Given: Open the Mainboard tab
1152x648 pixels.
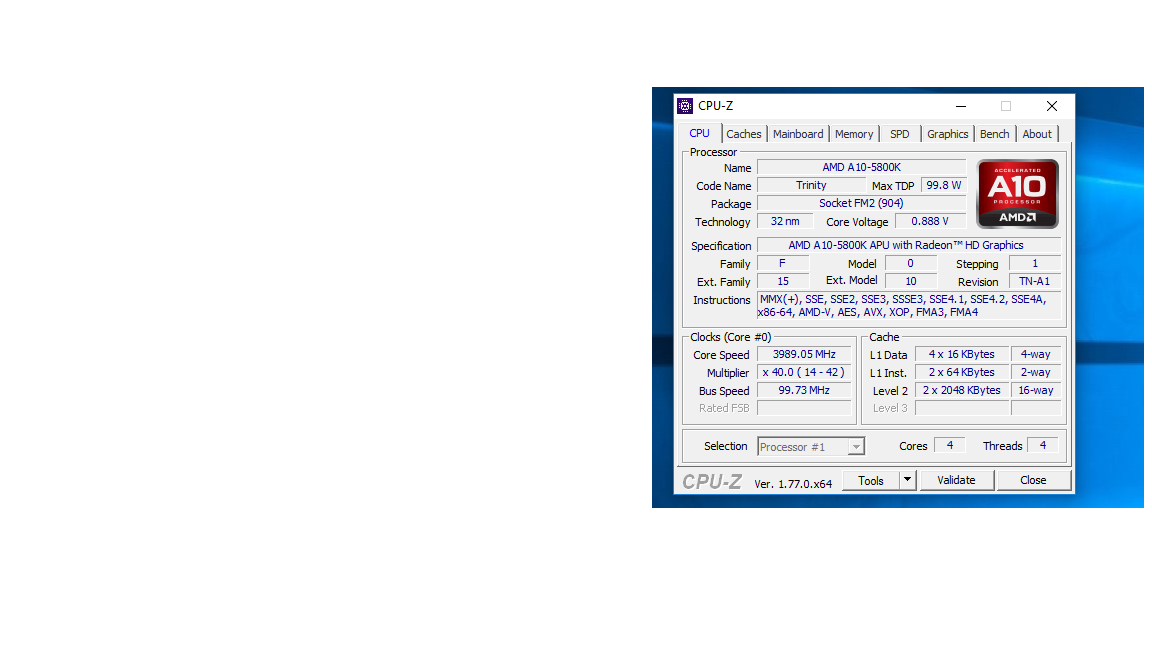Looking at the screenshot, I should click(798, 134).
